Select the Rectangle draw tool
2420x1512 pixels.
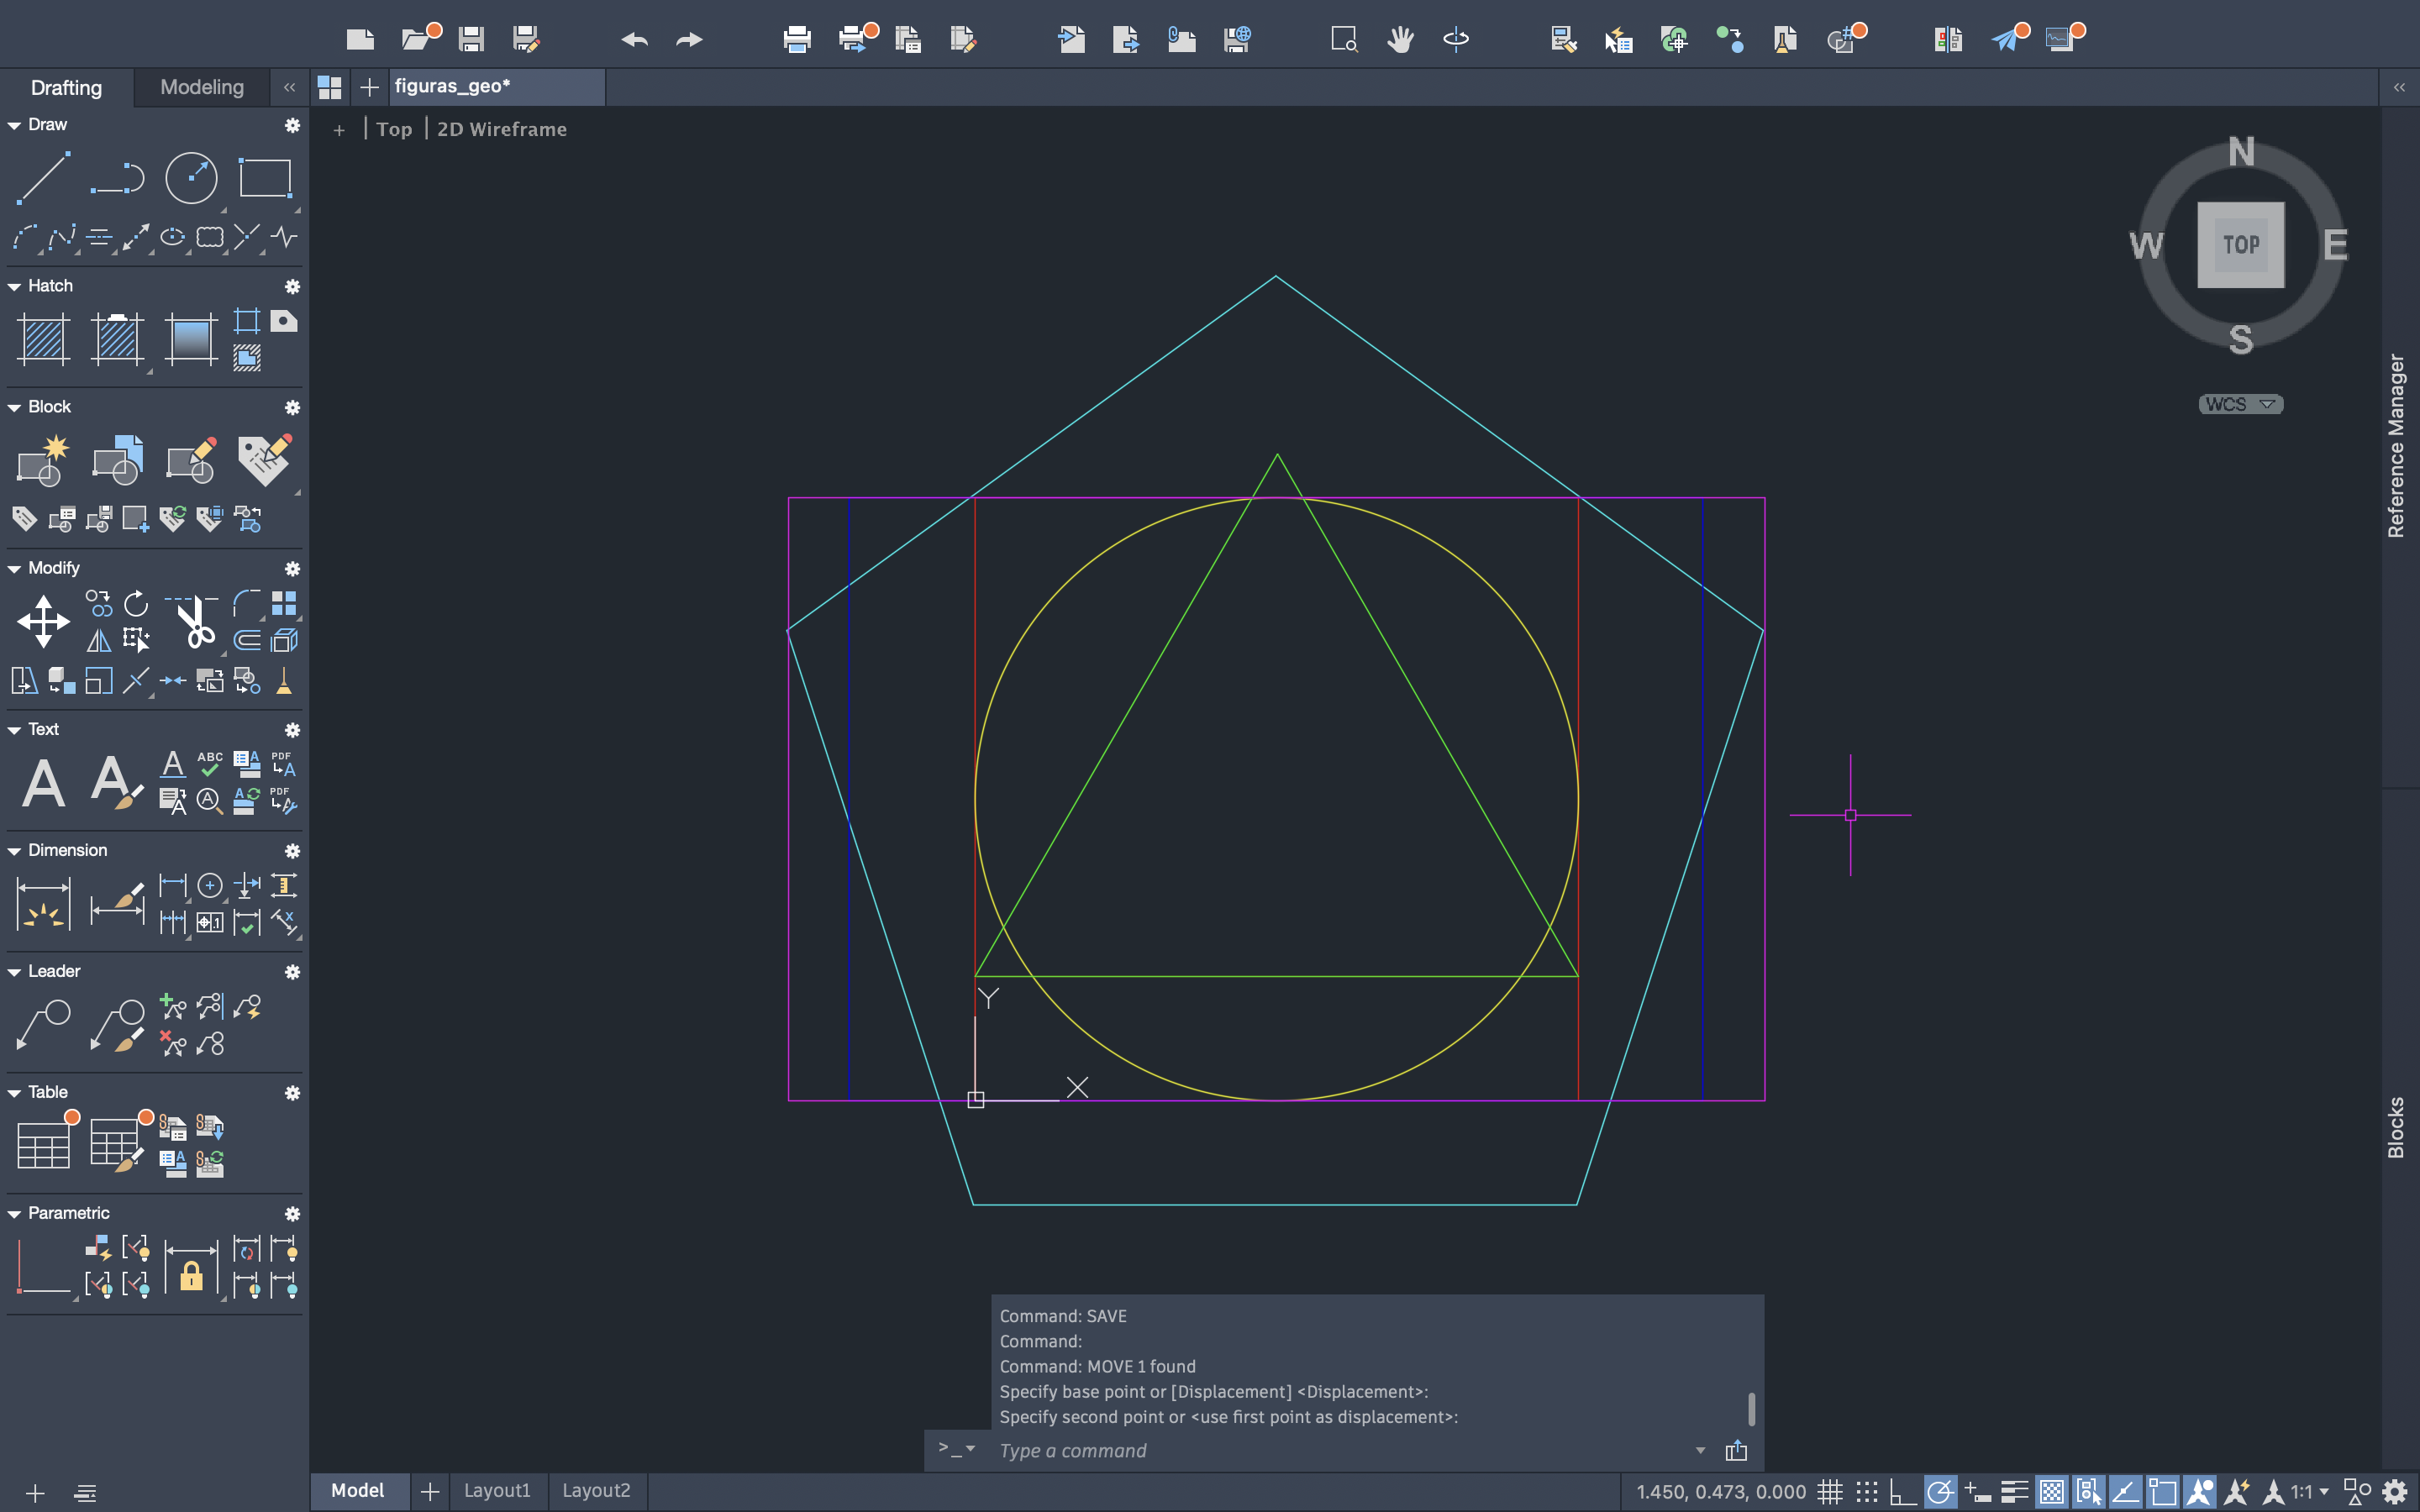coord(265,179)
